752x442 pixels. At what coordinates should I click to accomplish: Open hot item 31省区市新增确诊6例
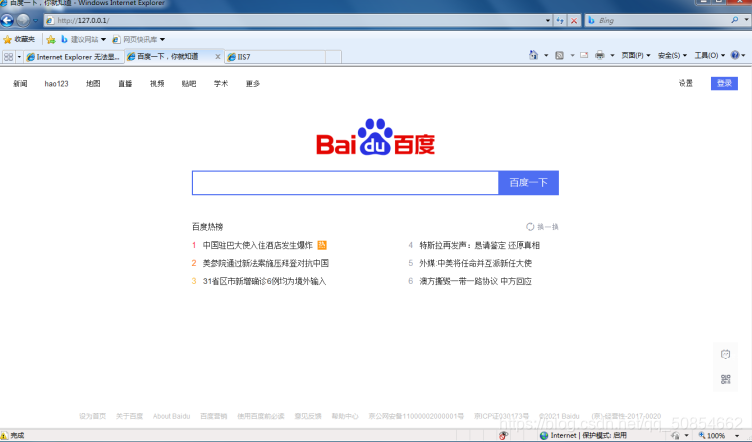click(264, 281)
